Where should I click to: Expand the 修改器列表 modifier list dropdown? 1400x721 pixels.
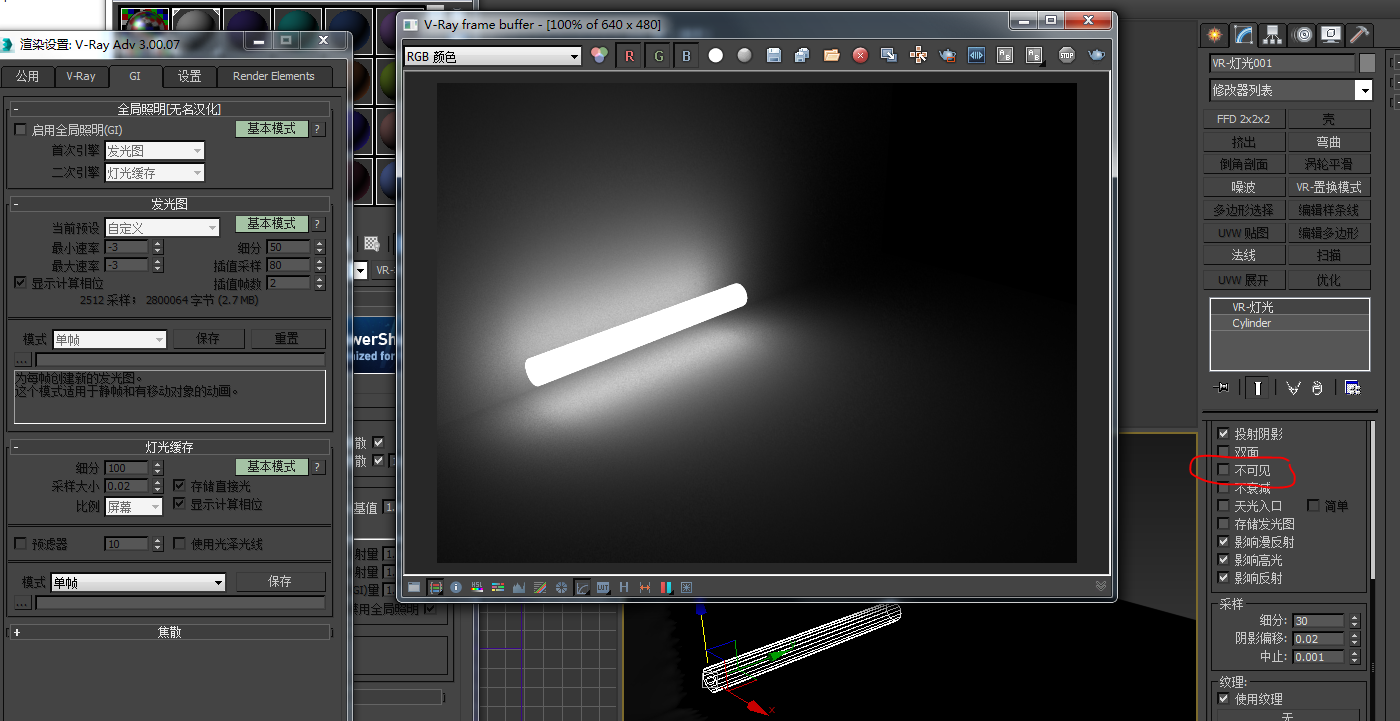point(1363,90)
